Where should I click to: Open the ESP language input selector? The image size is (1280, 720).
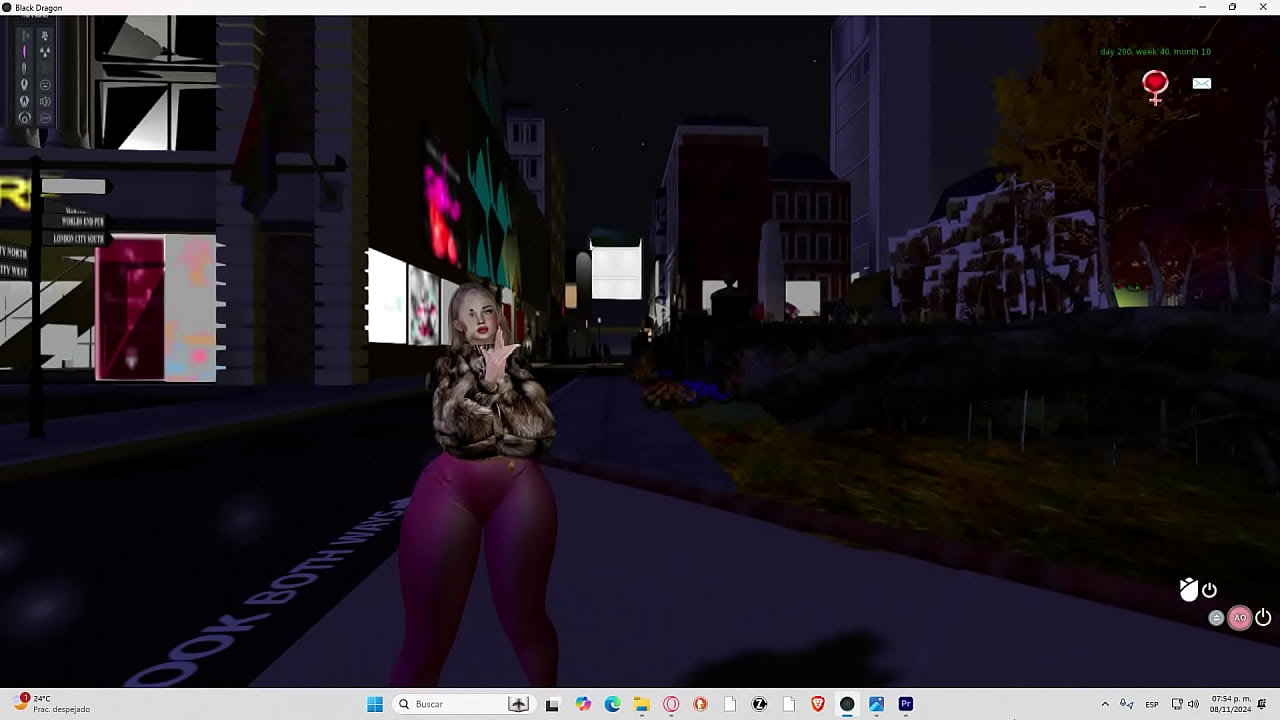tap(1152, 704)
